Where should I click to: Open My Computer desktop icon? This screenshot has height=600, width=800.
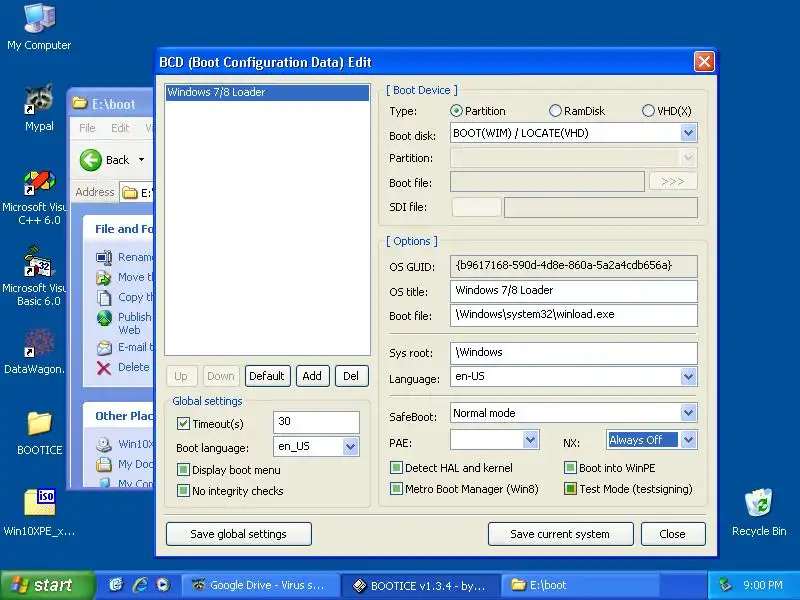[39, 19]
